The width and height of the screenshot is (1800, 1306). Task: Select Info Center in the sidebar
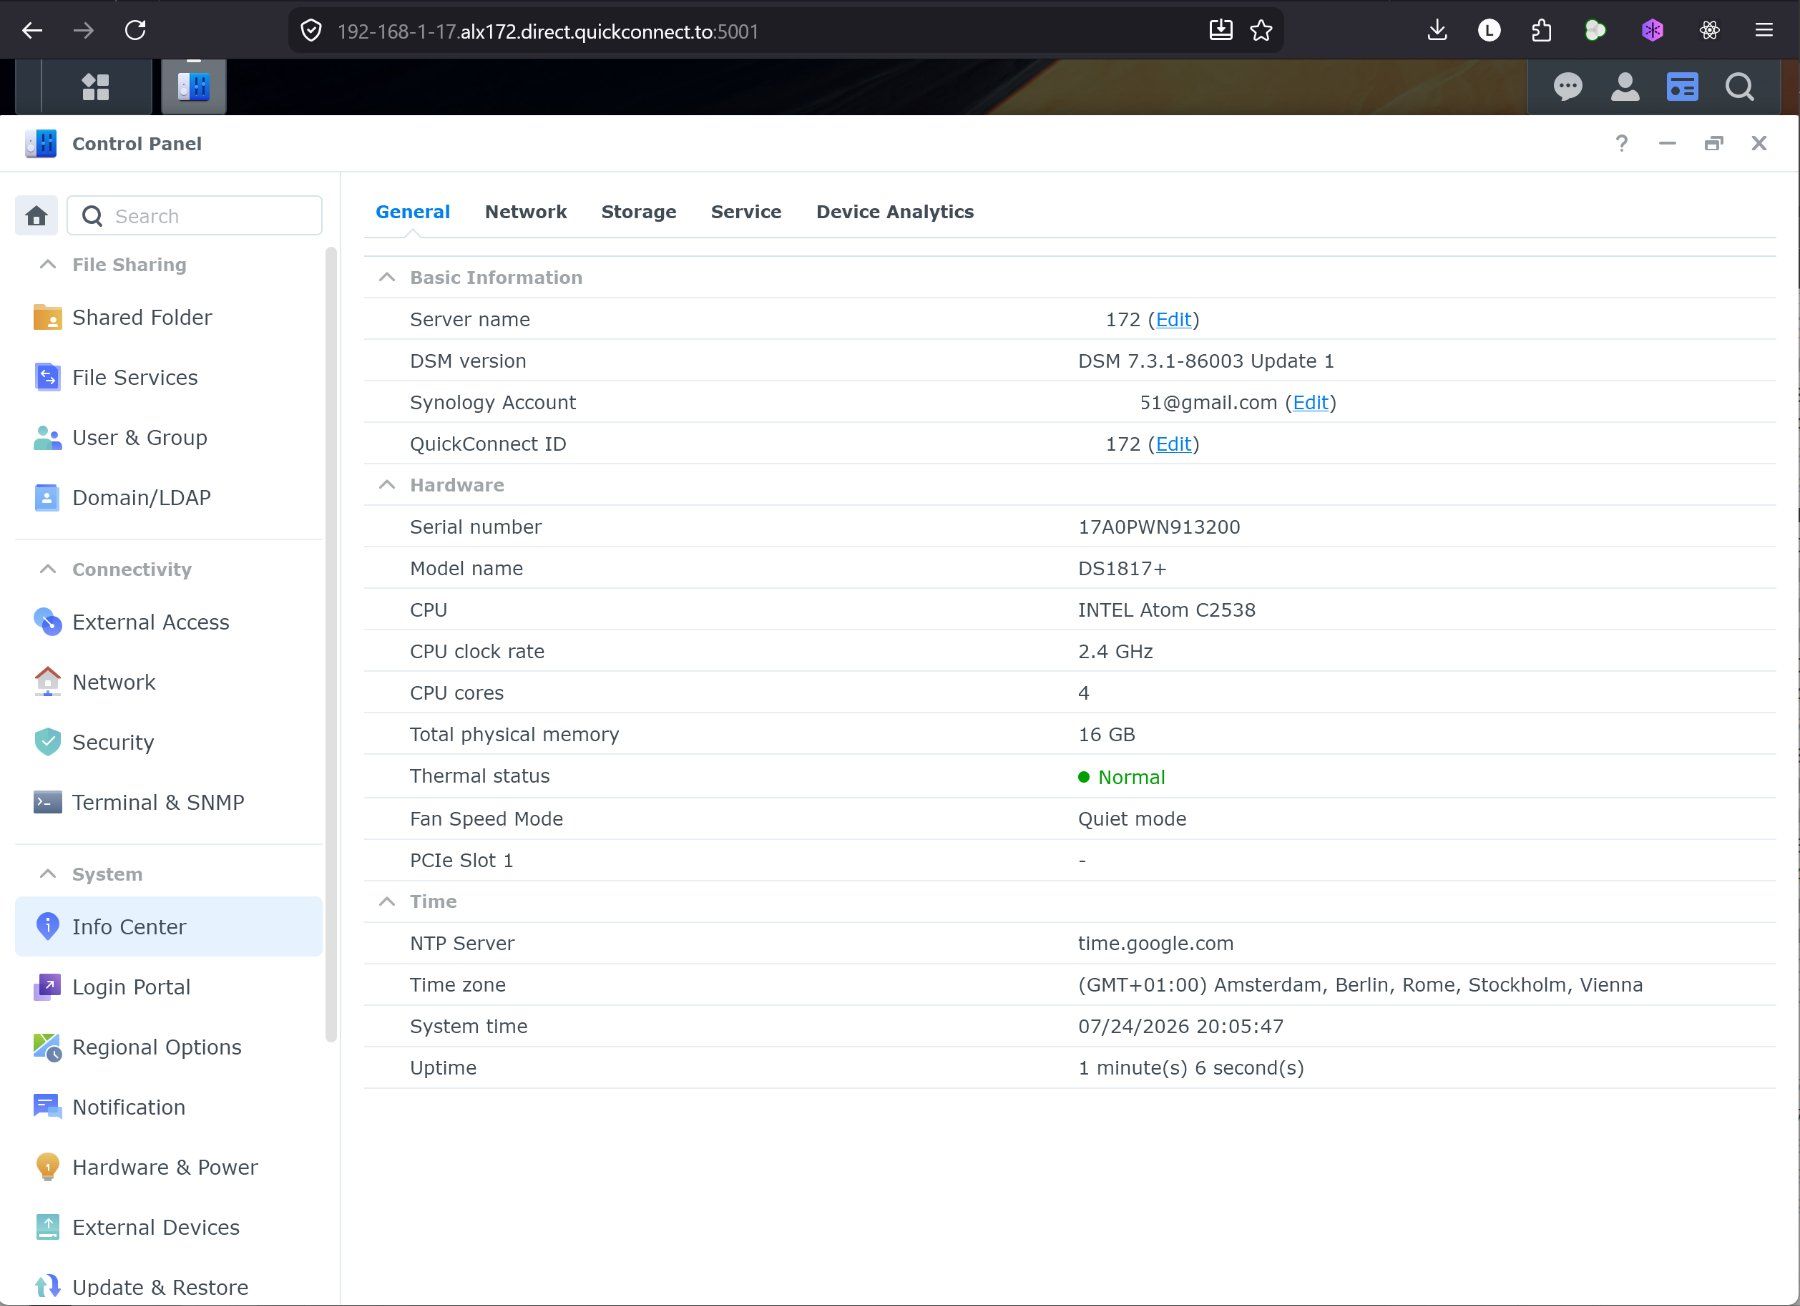coord(169,927)
